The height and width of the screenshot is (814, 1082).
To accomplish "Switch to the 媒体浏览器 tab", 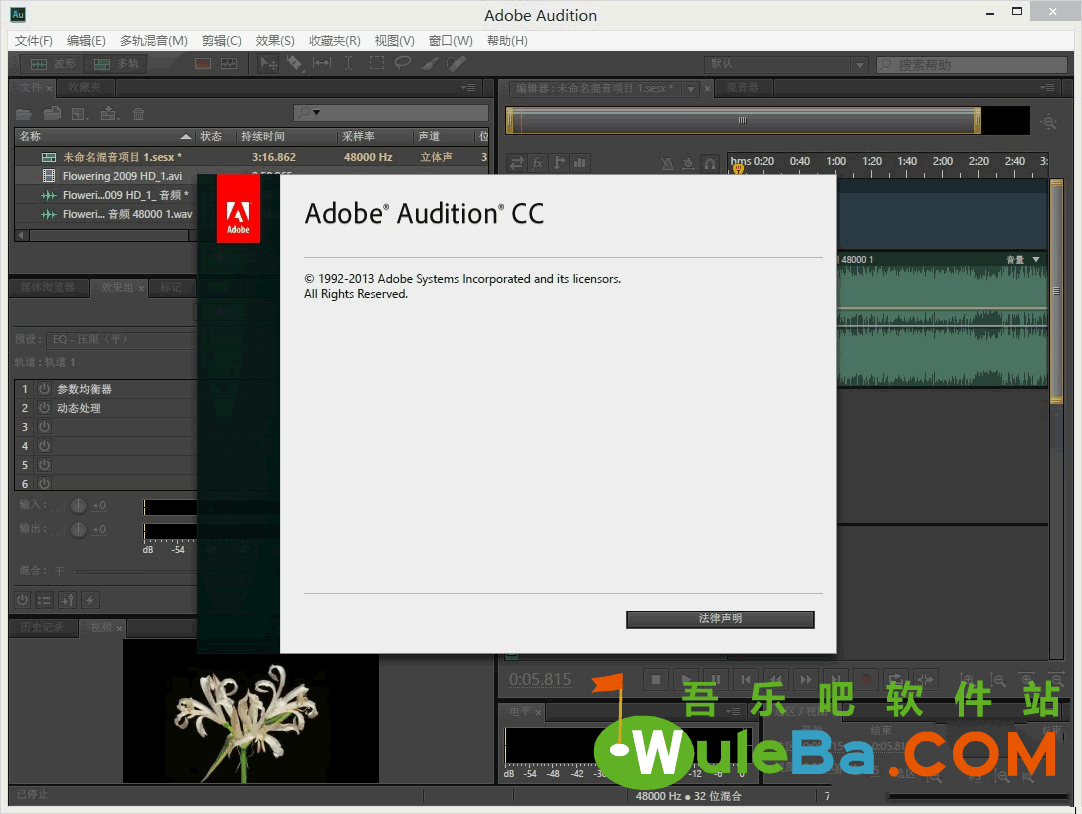I will tap(48, 288).
